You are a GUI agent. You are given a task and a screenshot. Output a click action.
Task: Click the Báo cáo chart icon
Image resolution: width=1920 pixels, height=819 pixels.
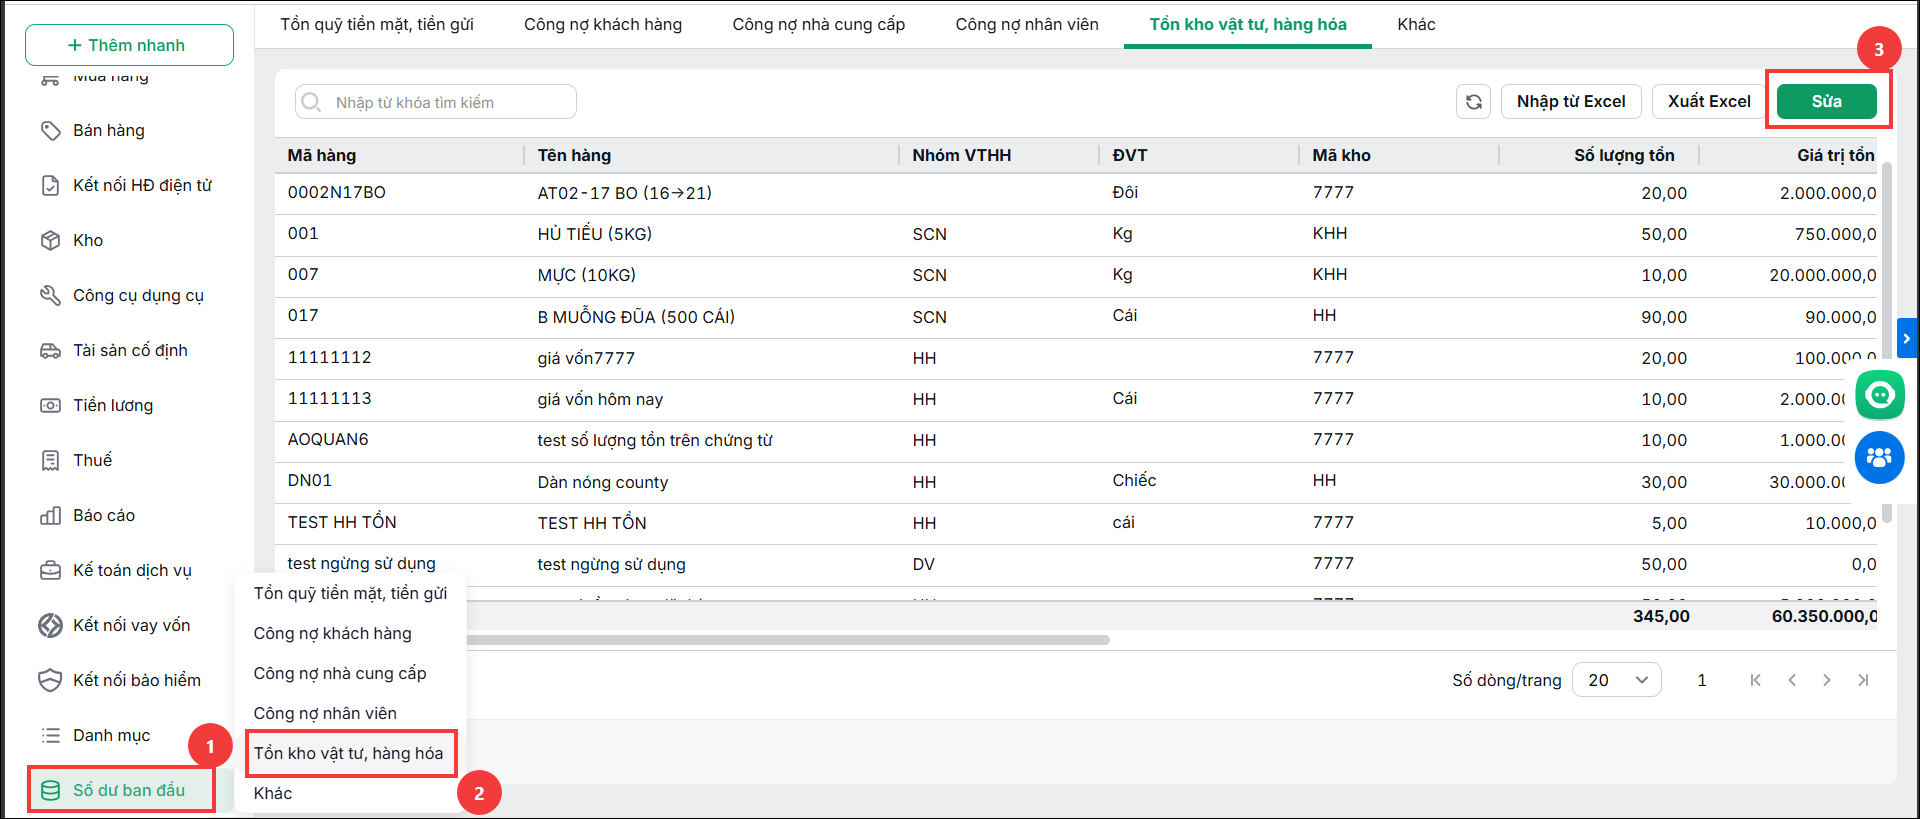tap(50, 516)
